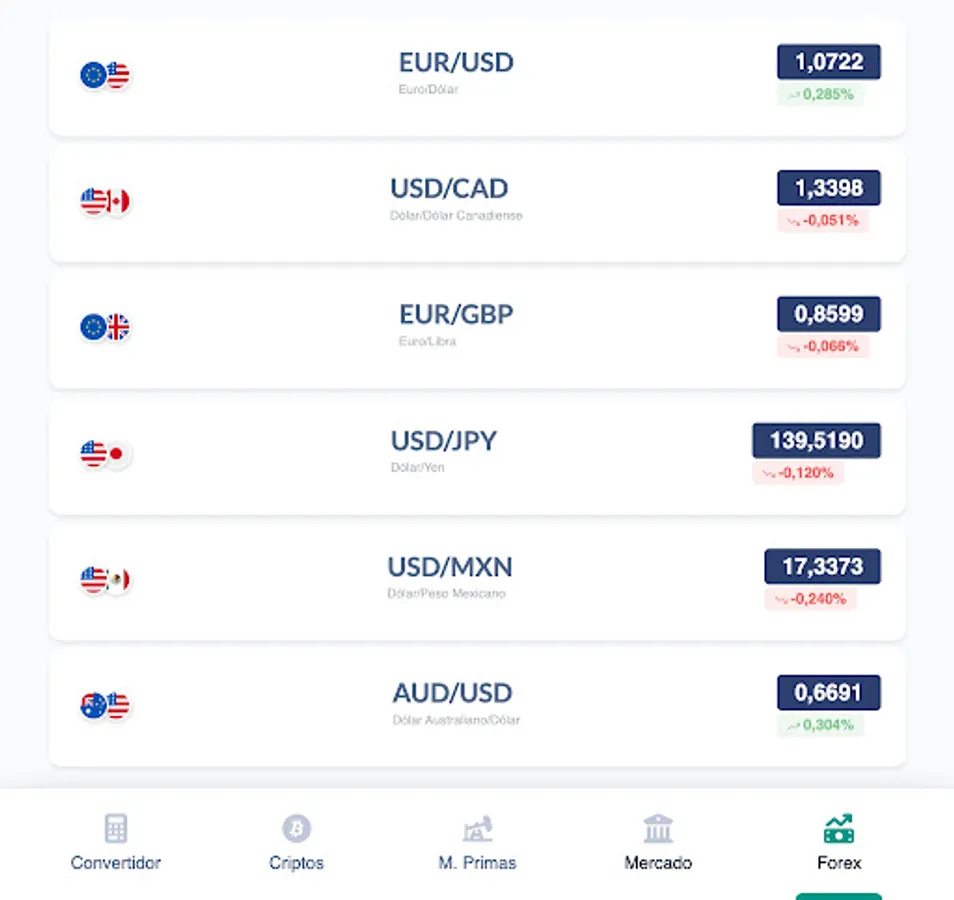Click the EUR/GBP flag pair icon

click(x=105, y=327)
